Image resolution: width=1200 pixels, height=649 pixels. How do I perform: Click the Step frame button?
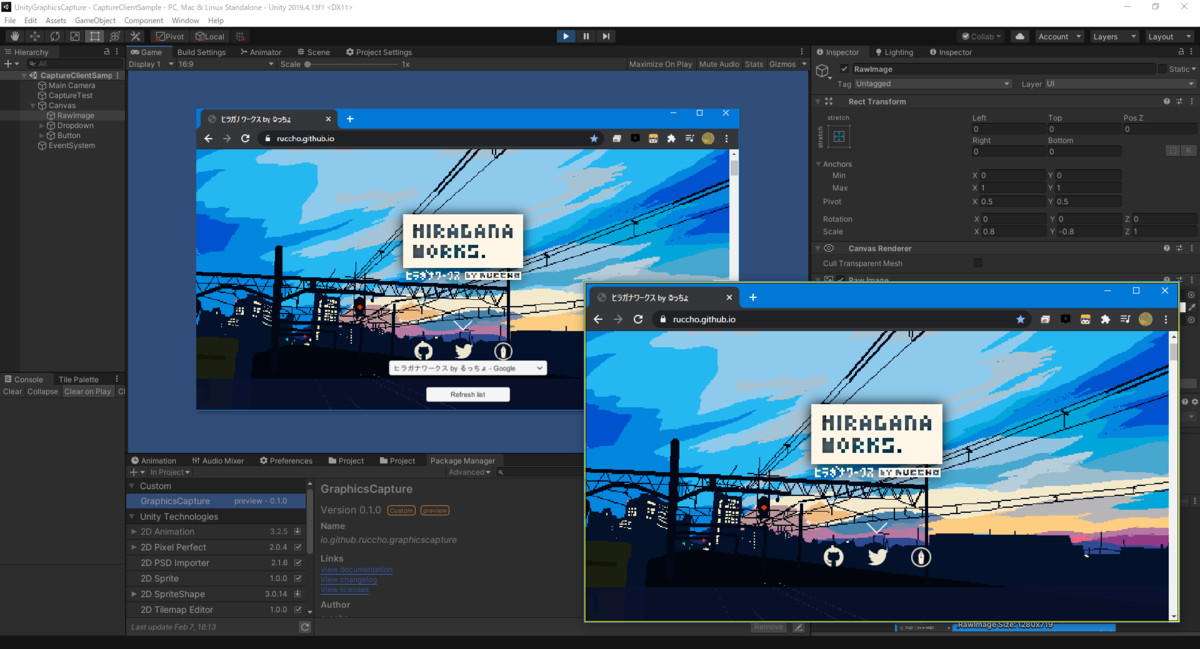[x=606, y=36]
